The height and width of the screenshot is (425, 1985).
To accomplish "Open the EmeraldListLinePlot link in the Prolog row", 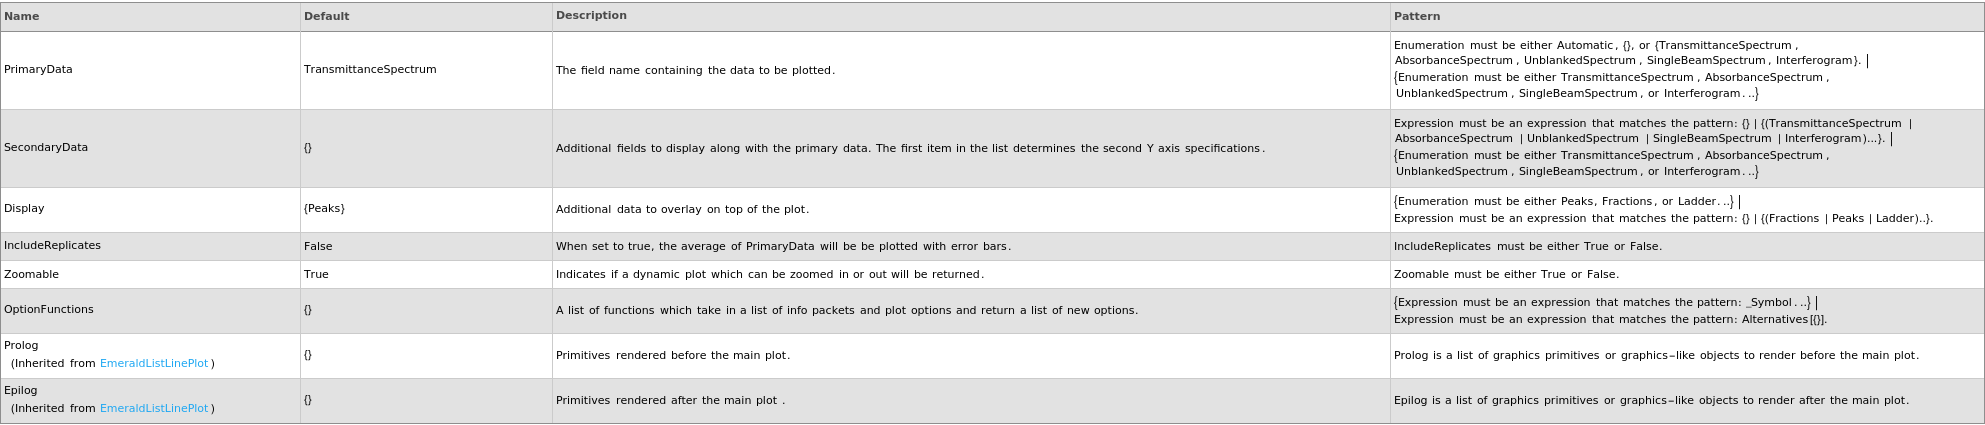I will click(154, 364).
